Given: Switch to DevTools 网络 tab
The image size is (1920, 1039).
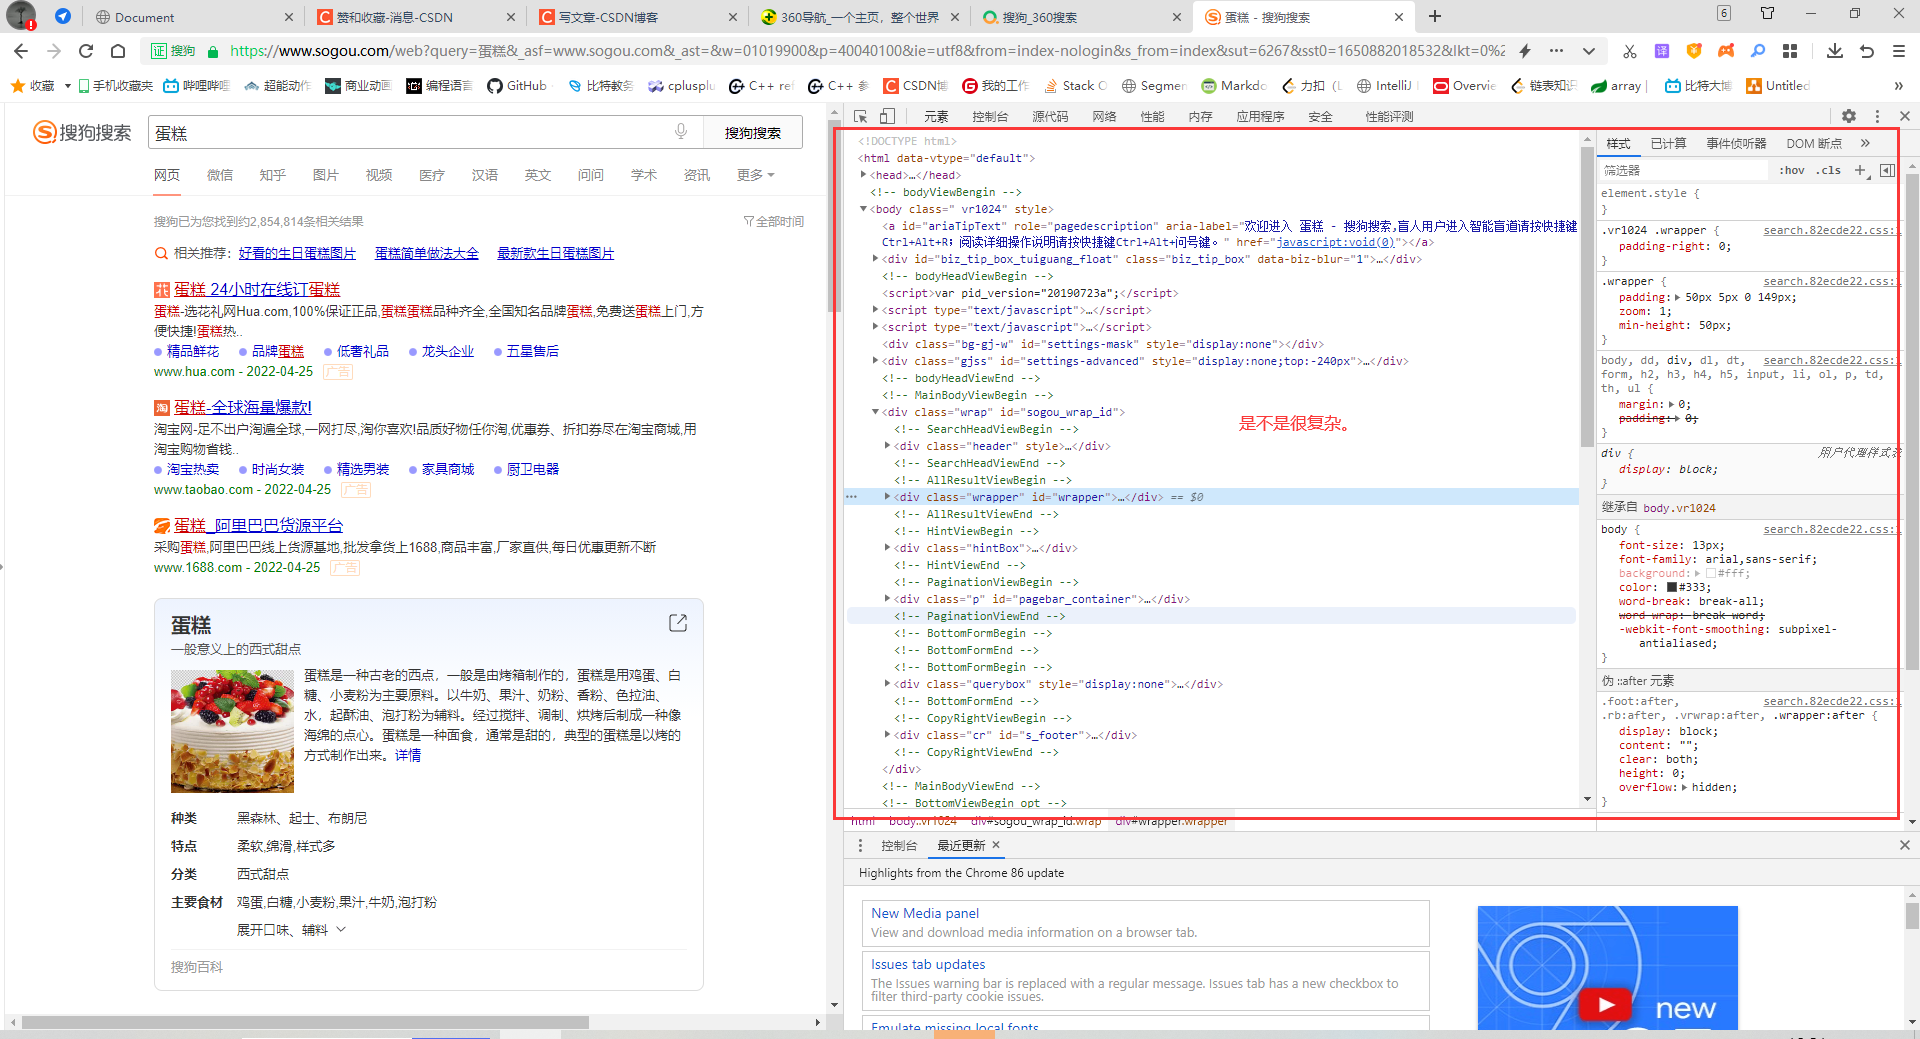Looking at the screenshot, I should coord(1104,117).
